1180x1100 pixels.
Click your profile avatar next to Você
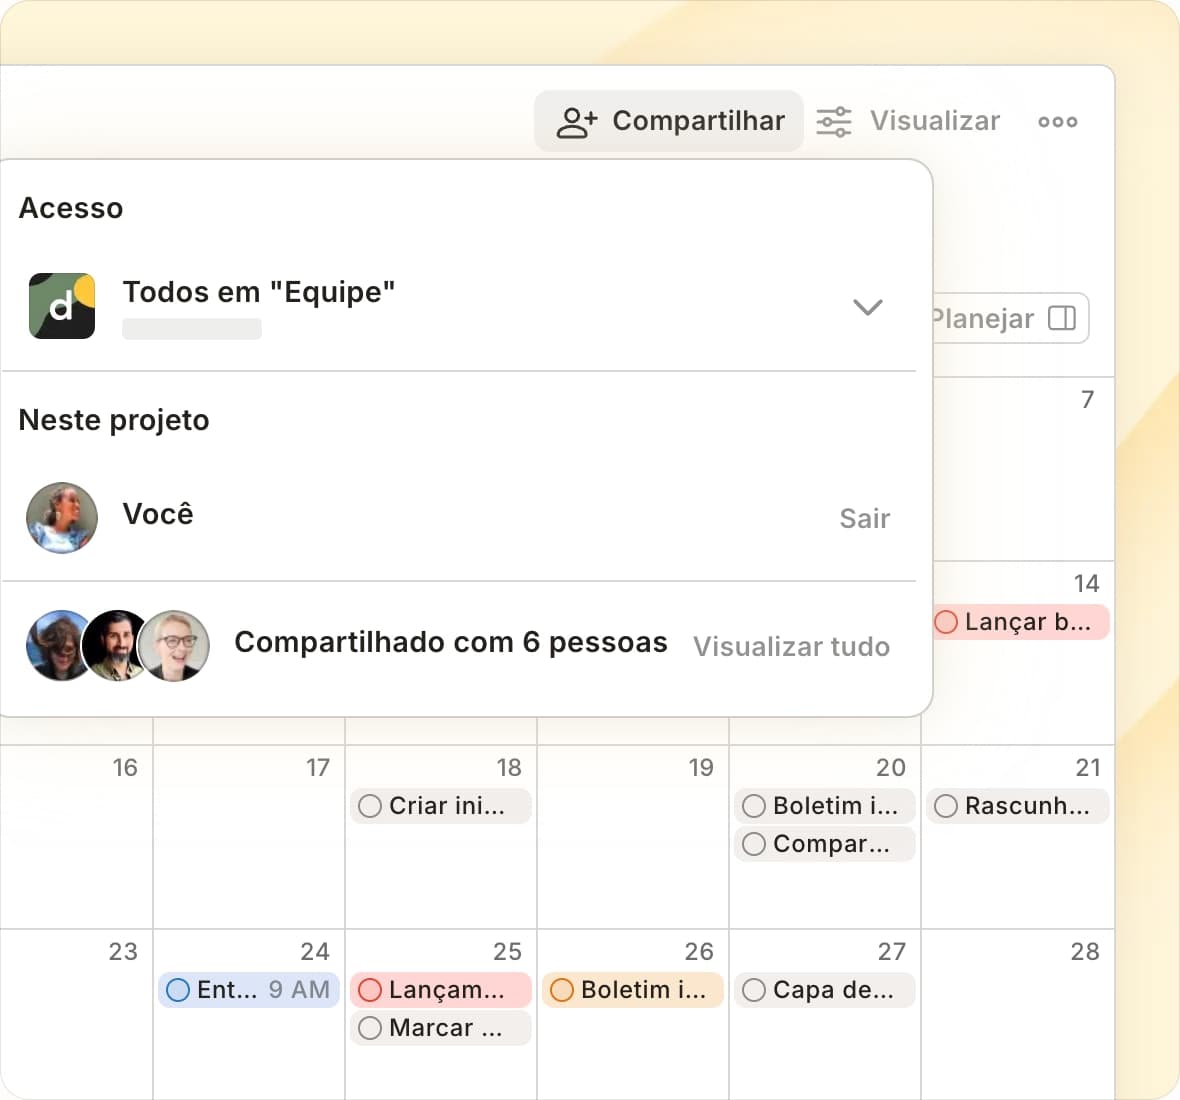(62, 518)
